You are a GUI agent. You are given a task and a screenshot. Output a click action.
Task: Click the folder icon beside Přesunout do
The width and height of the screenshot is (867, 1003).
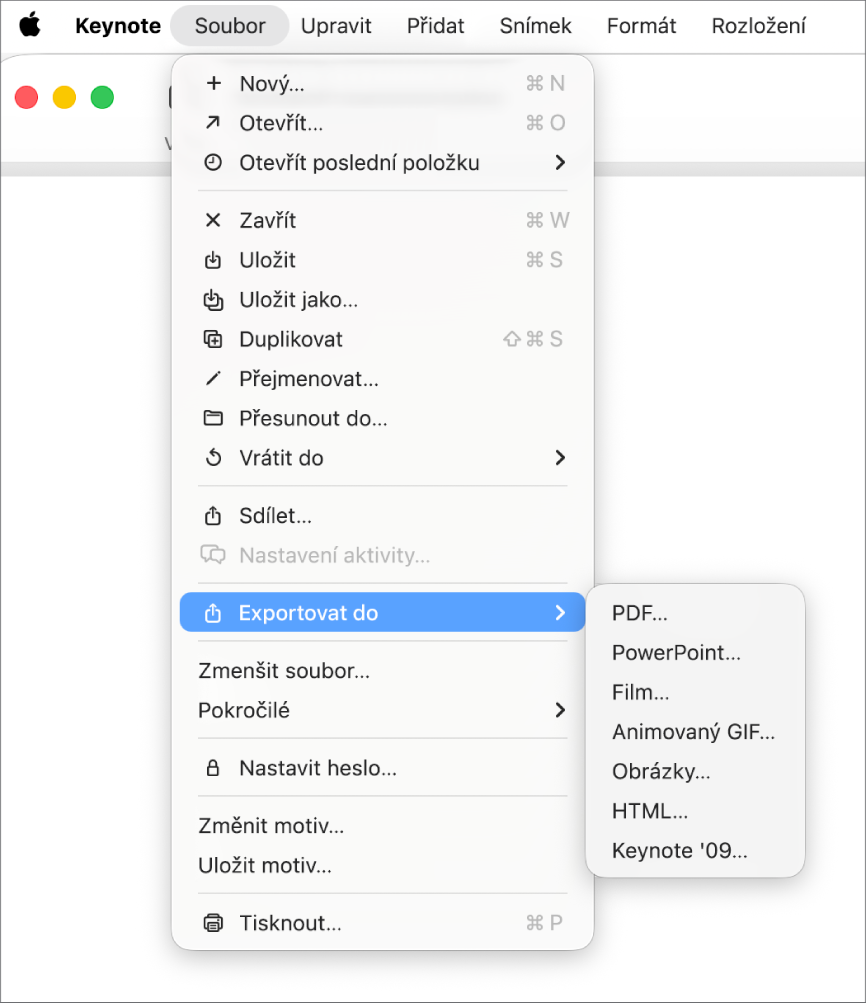pyautogui.click(x=213, y=418)
